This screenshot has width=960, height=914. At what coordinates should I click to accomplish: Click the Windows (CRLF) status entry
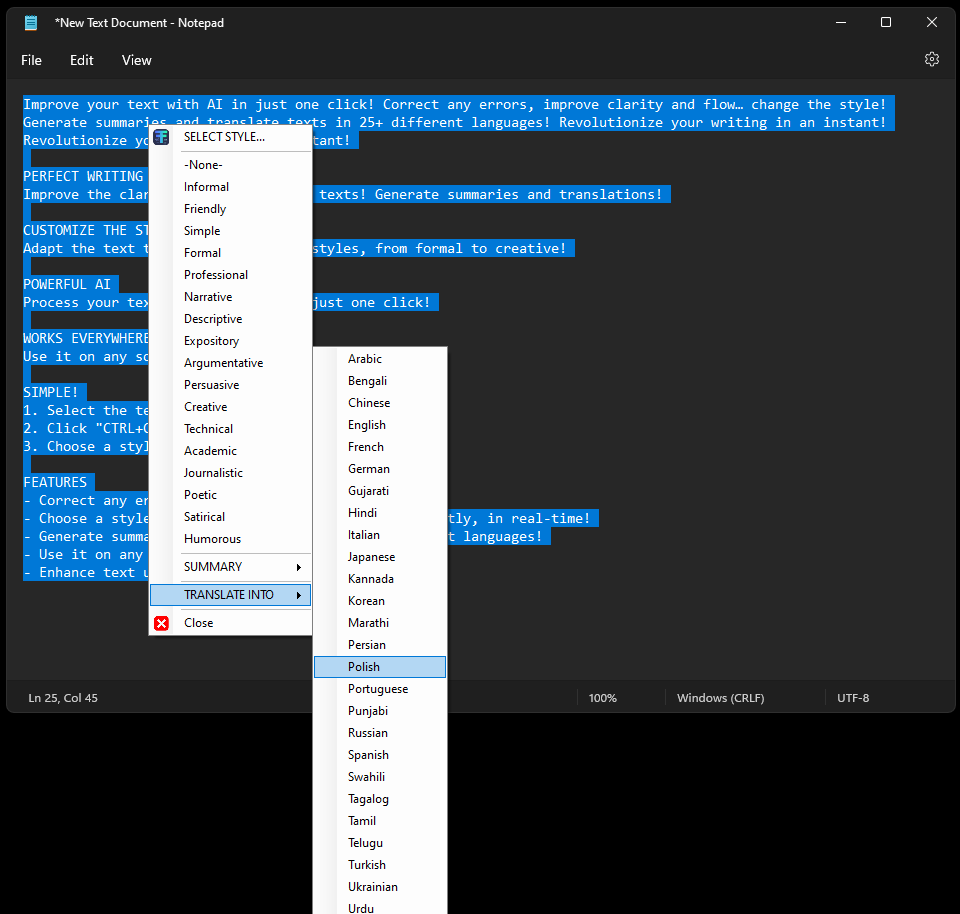(x=721, y=698)
